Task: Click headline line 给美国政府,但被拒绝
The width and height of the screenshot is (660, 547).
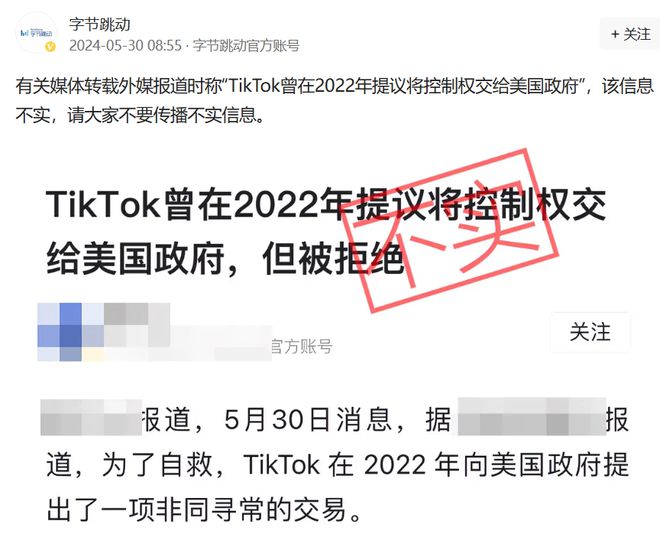Action: click(225, 258)
